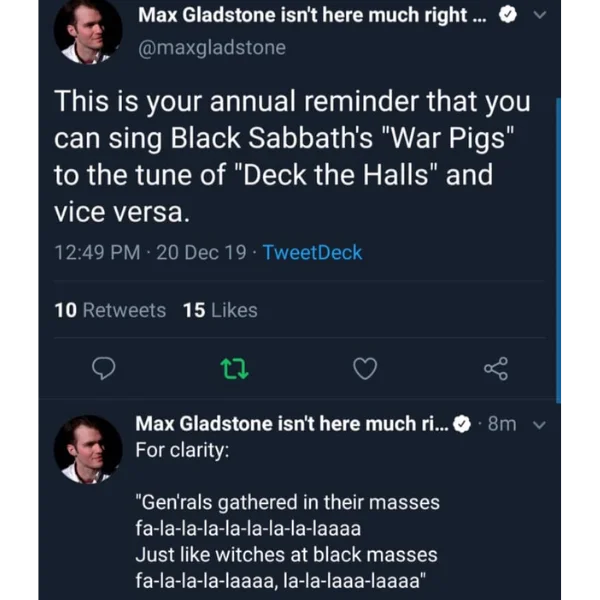
Task: Open Max Gladstone's top profile picture
Action: click(88, 31)
